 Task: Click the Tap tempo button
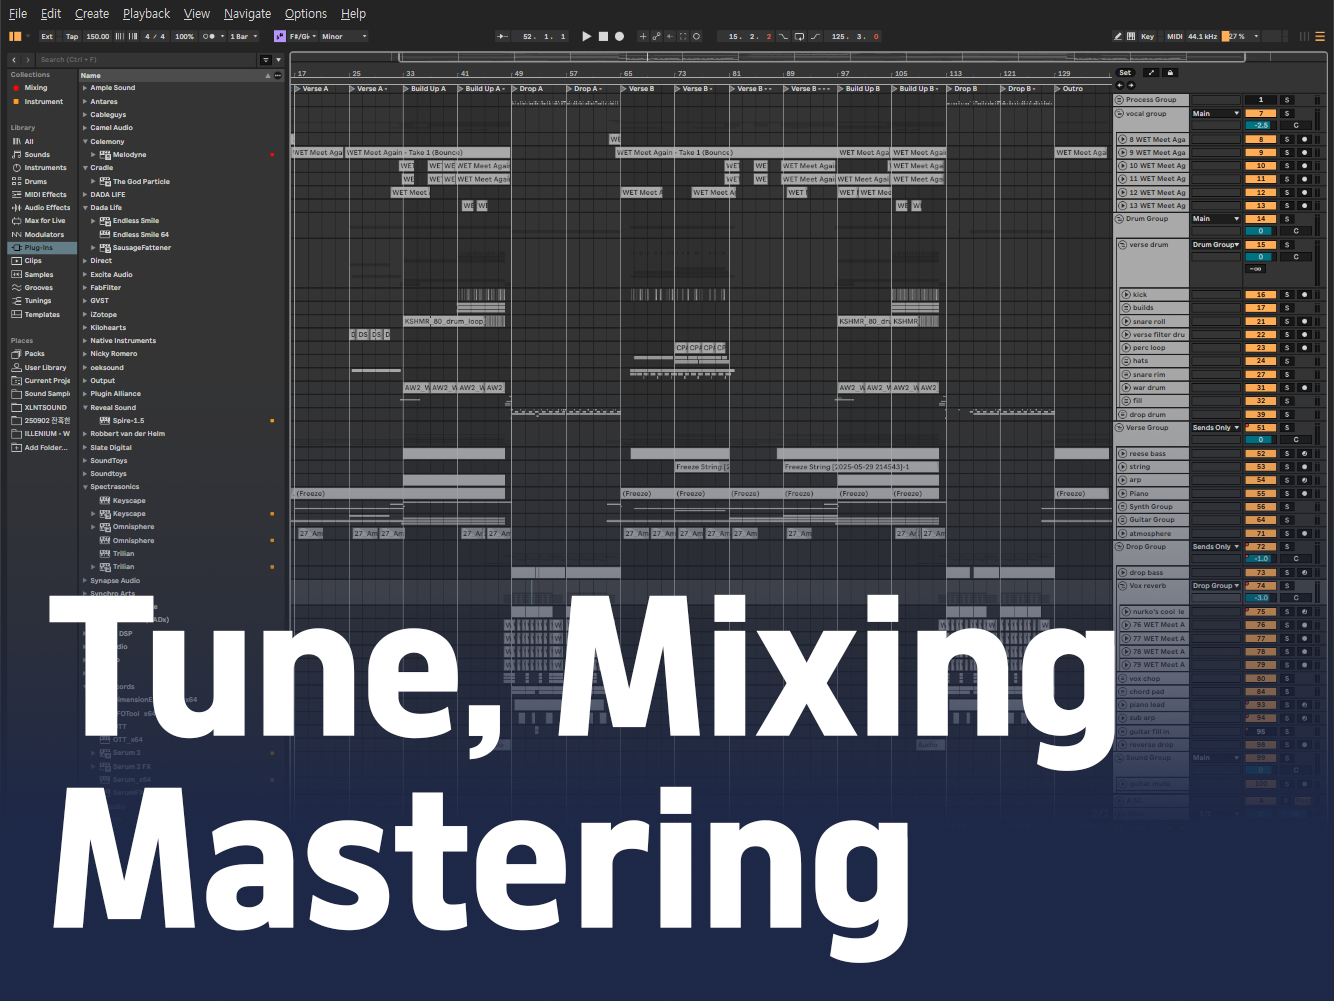[72, 36]
